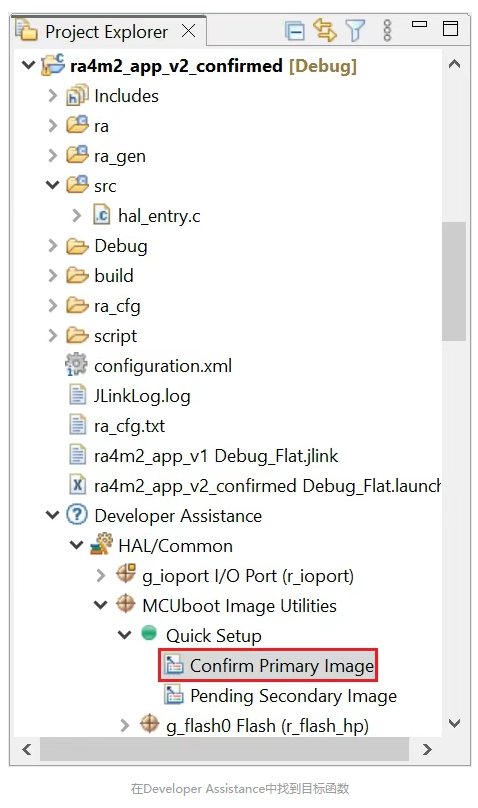This screenshot has width=478, height=808.
Task: Select Pending Secondary Image item
Action: tap(280, 696)
